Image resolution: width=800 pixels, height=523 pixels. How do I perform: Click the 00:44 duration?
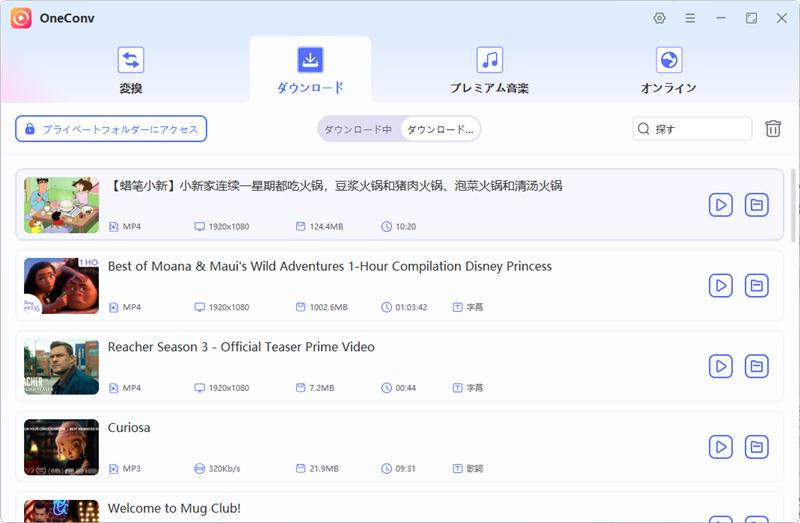click(x=406, y=388)
